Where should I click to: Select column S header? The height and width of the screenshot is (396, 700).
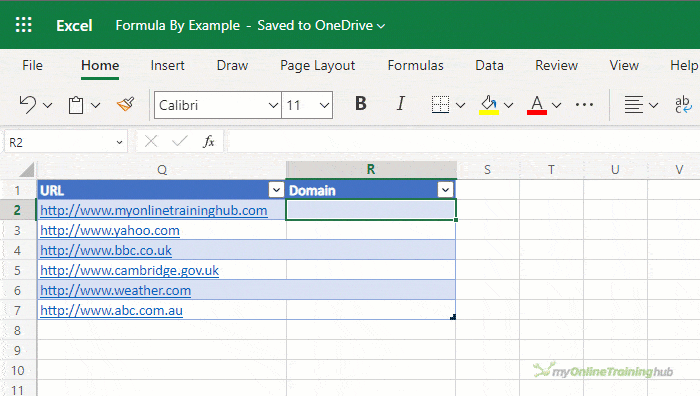[x=488, y=170]
